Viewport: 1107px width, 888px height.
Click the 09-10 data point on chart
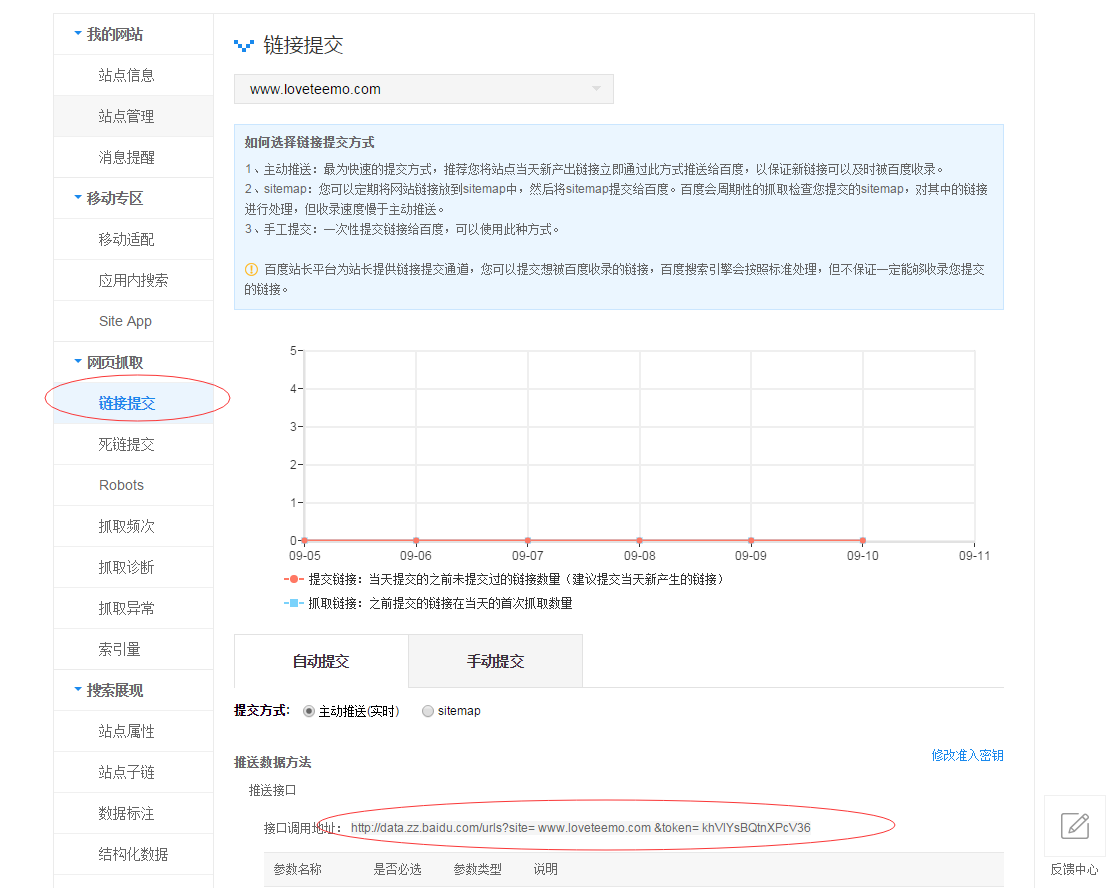coord(862,540)
